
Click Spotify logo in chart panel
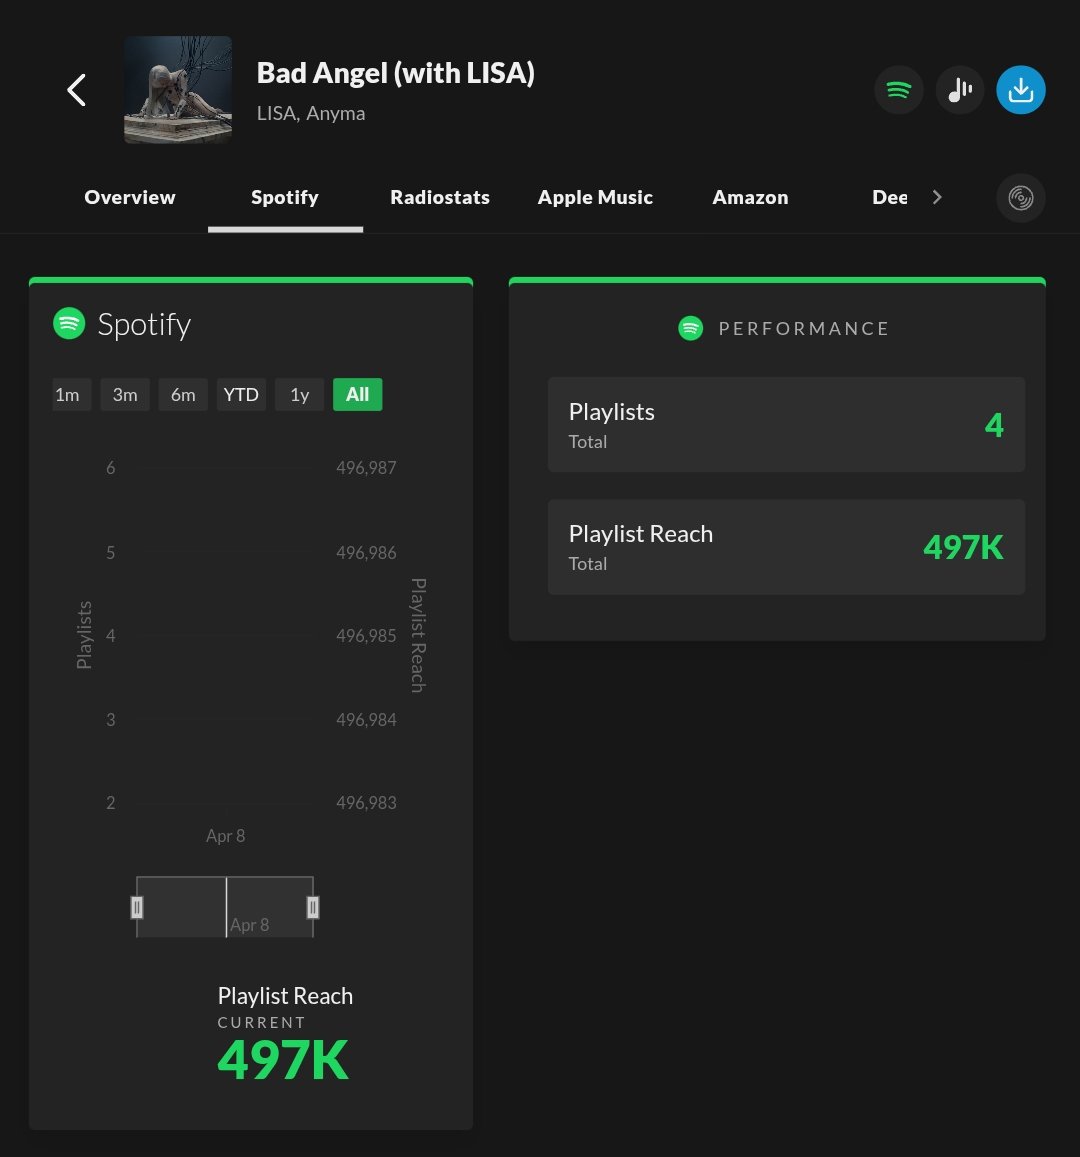pyautogui.click(x=69, y=323)
